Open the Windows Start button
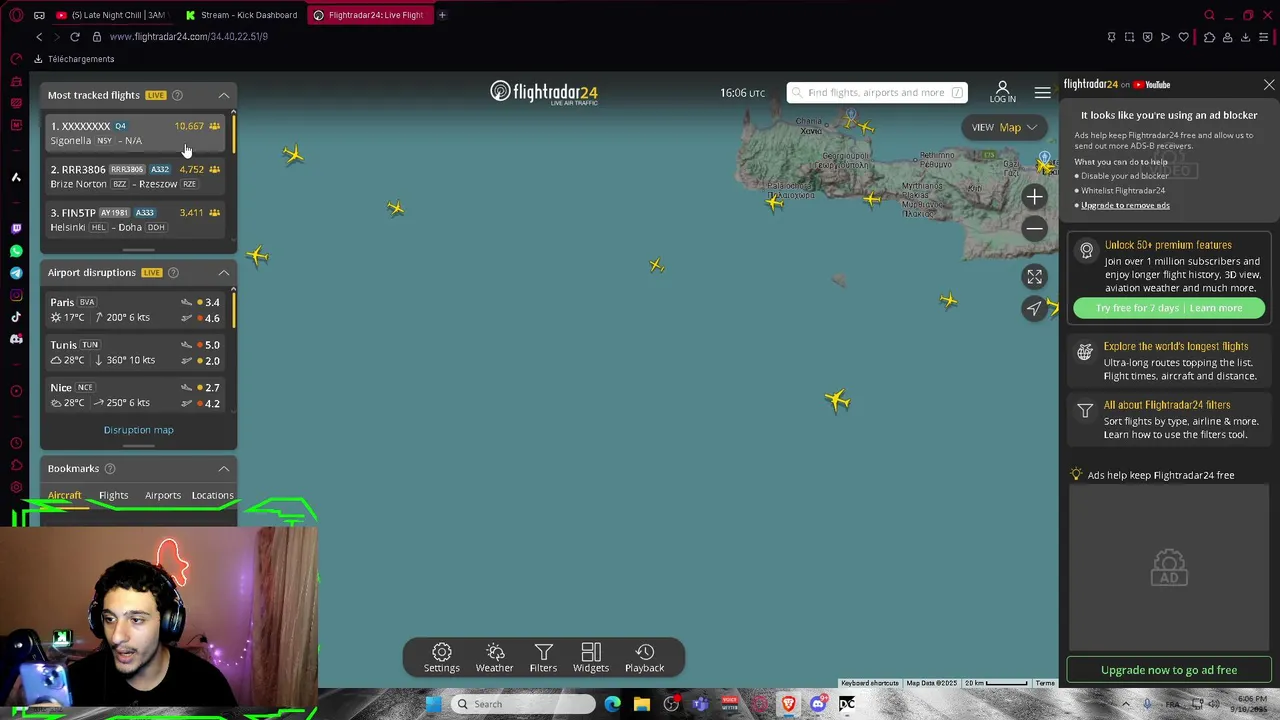This screenshot has width=1280, height=720. pyautogui.click(x=433, y=704)
